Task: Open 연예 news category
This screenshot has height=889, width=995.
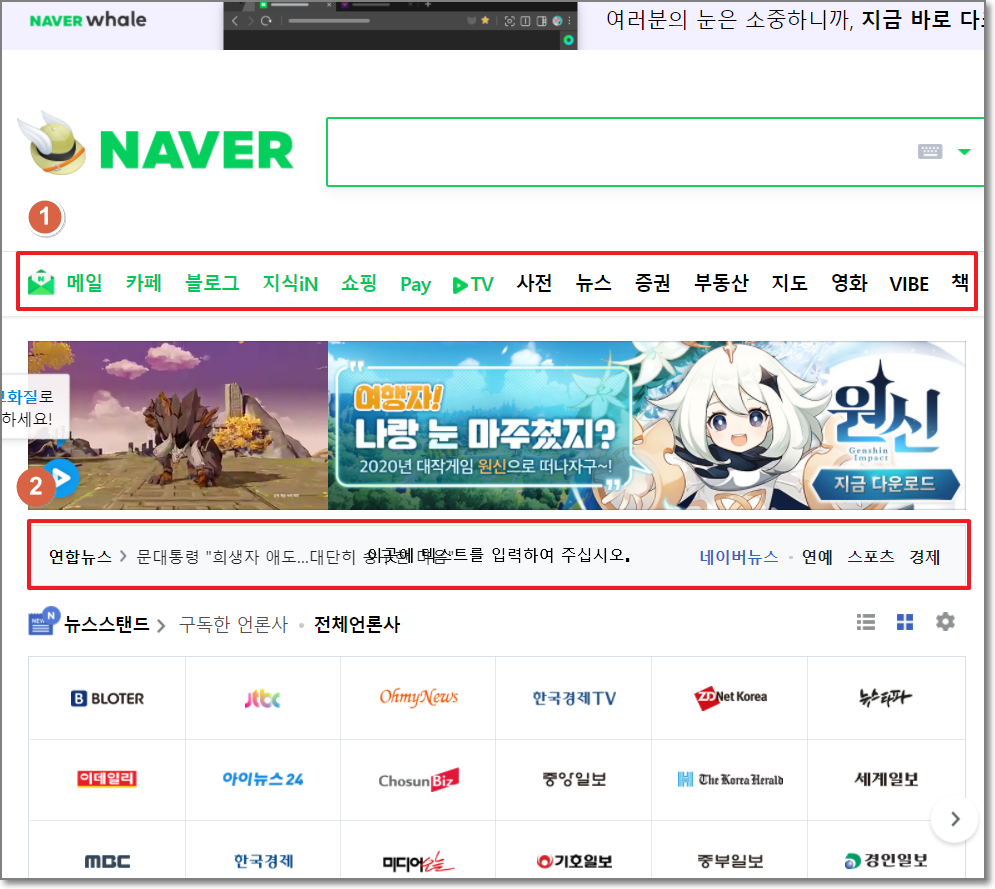Action: coord(817,556)
